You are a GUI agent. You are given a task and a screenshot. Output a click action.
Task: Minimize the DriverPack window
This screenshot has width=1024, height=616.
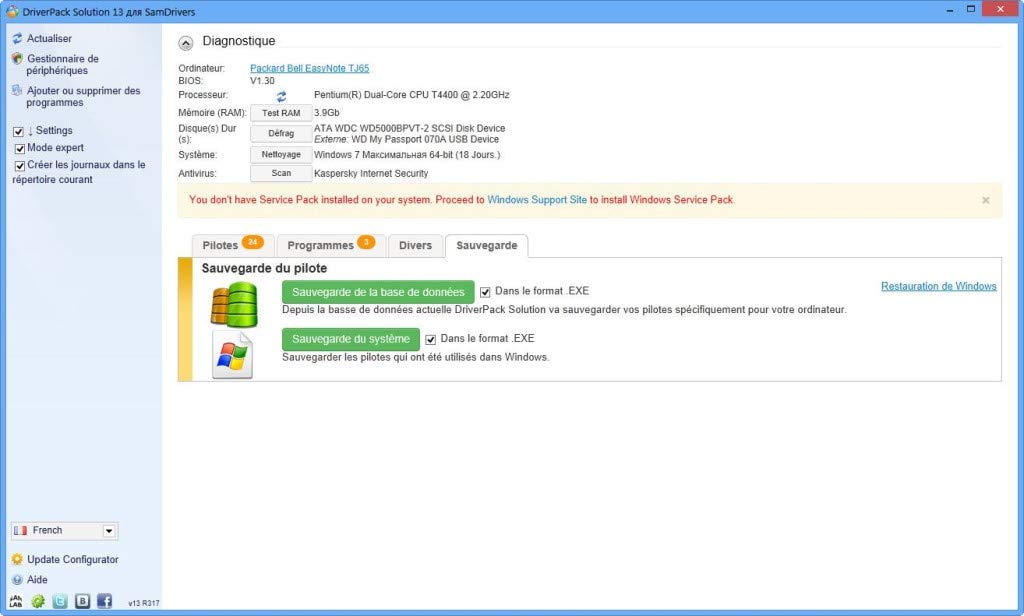[x=949, y=10]
